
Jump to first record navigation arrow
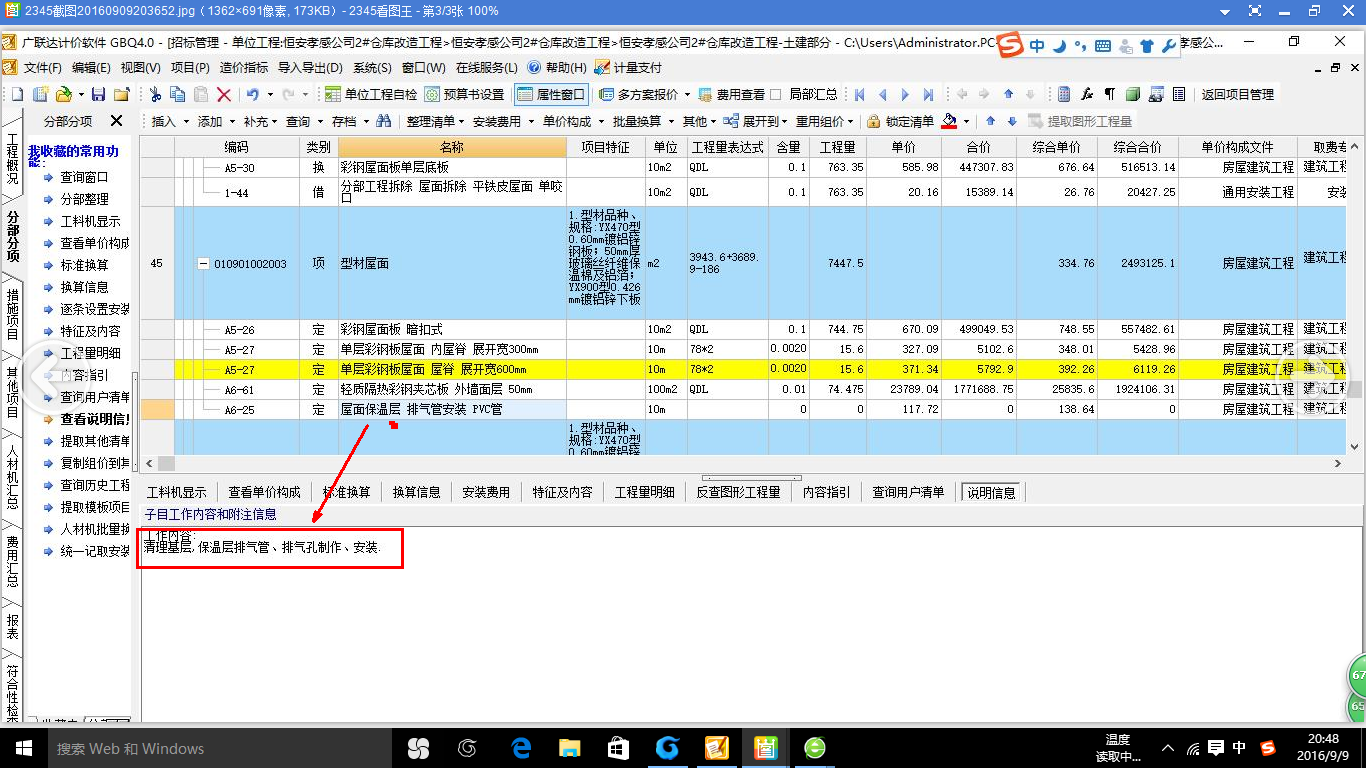coord(859,94)
